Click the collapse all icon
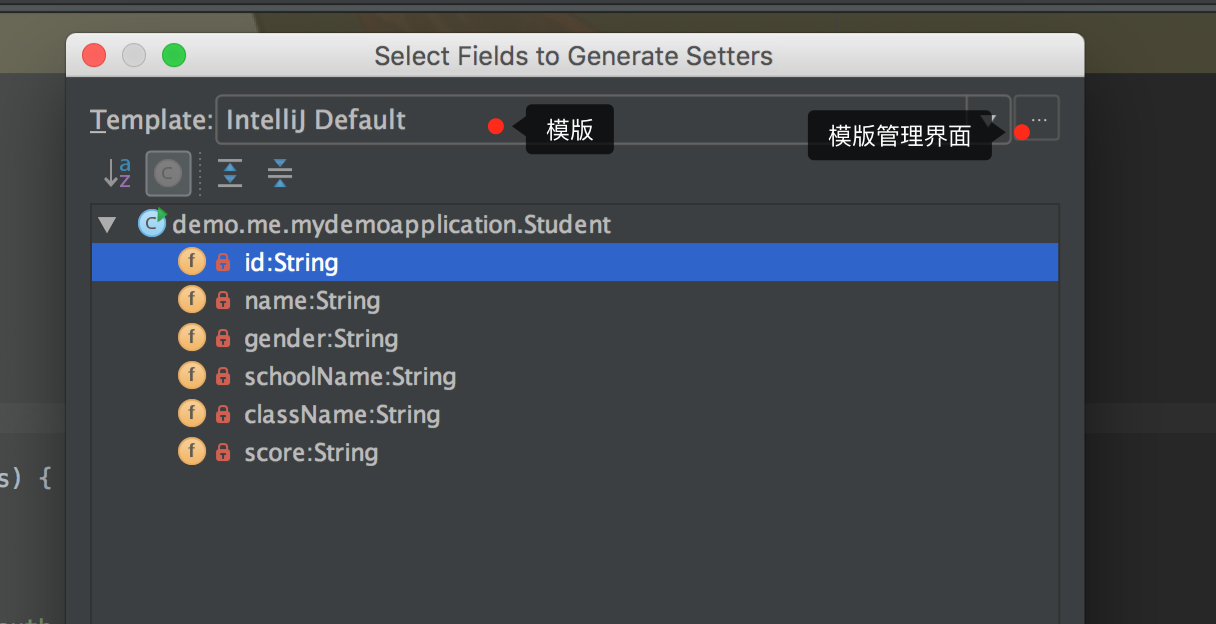1216x624 pixels. click(x=280, y=174)
